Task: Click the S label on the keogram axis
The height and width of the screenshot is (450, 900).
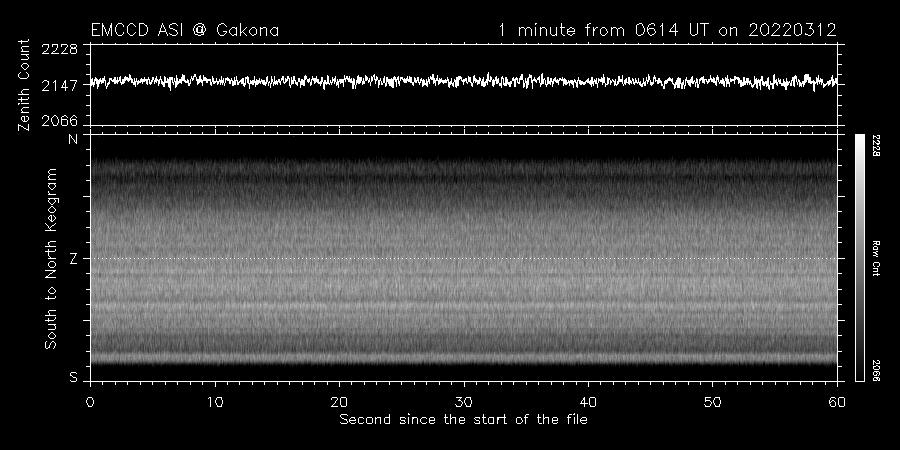Action: coord(73,377)
